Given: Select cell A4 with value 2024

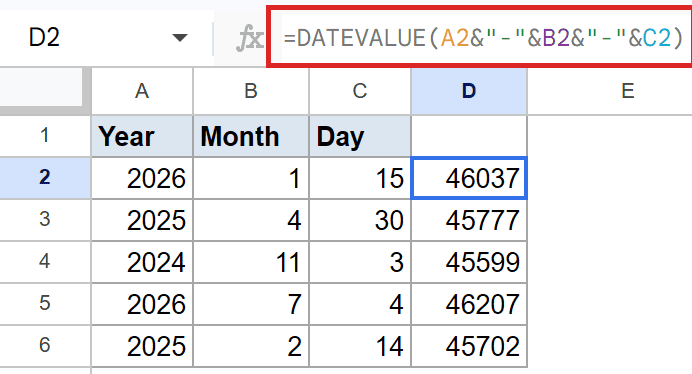Looking at the screenshot, I should [x=142, y=262].
